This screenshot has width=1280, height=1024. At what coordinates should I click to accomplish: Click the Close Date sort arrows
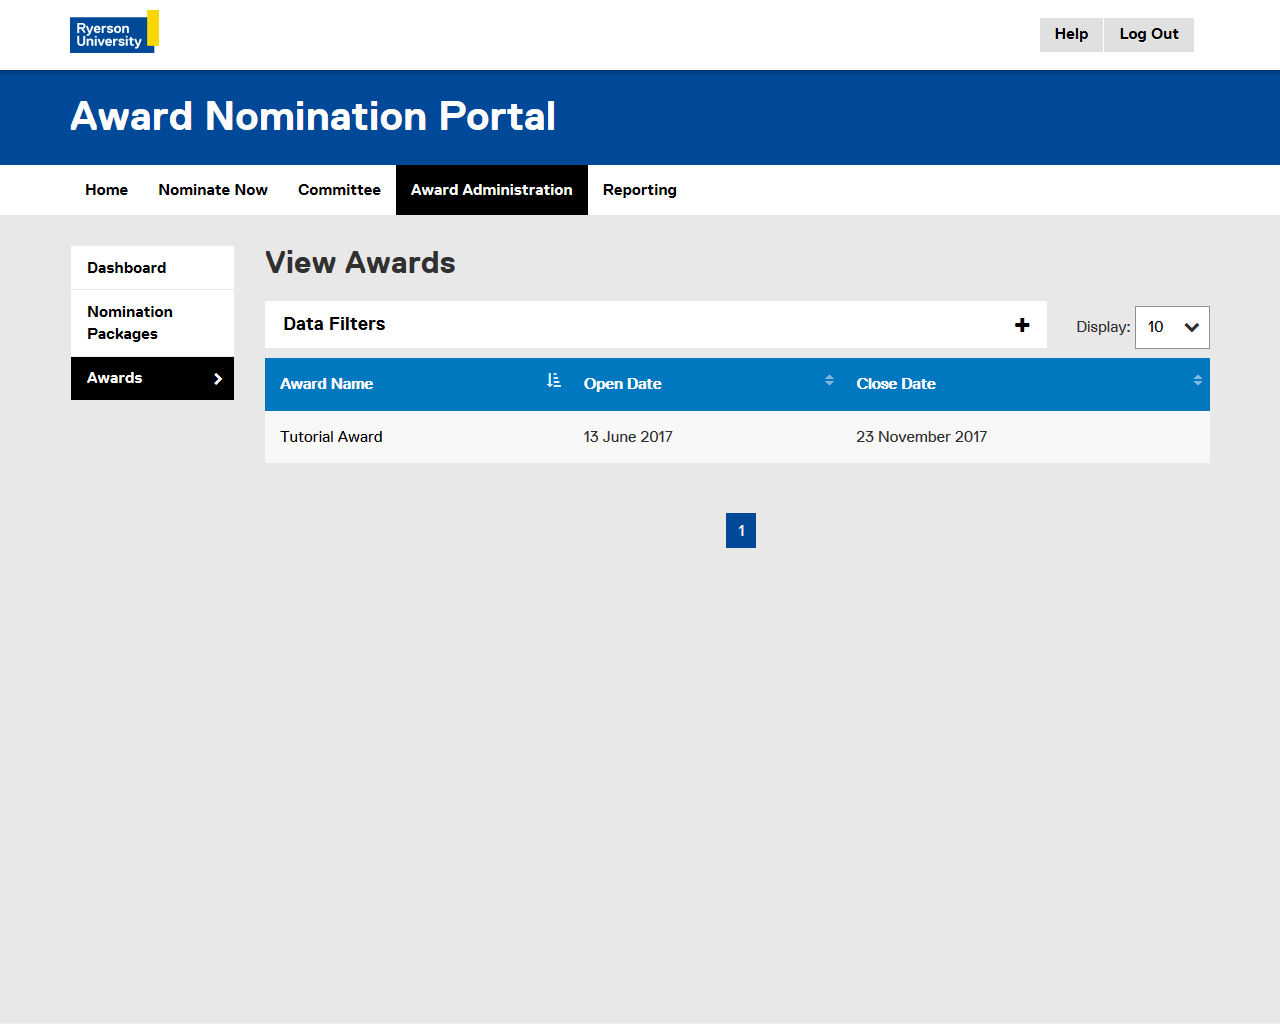click(1197, 380)
